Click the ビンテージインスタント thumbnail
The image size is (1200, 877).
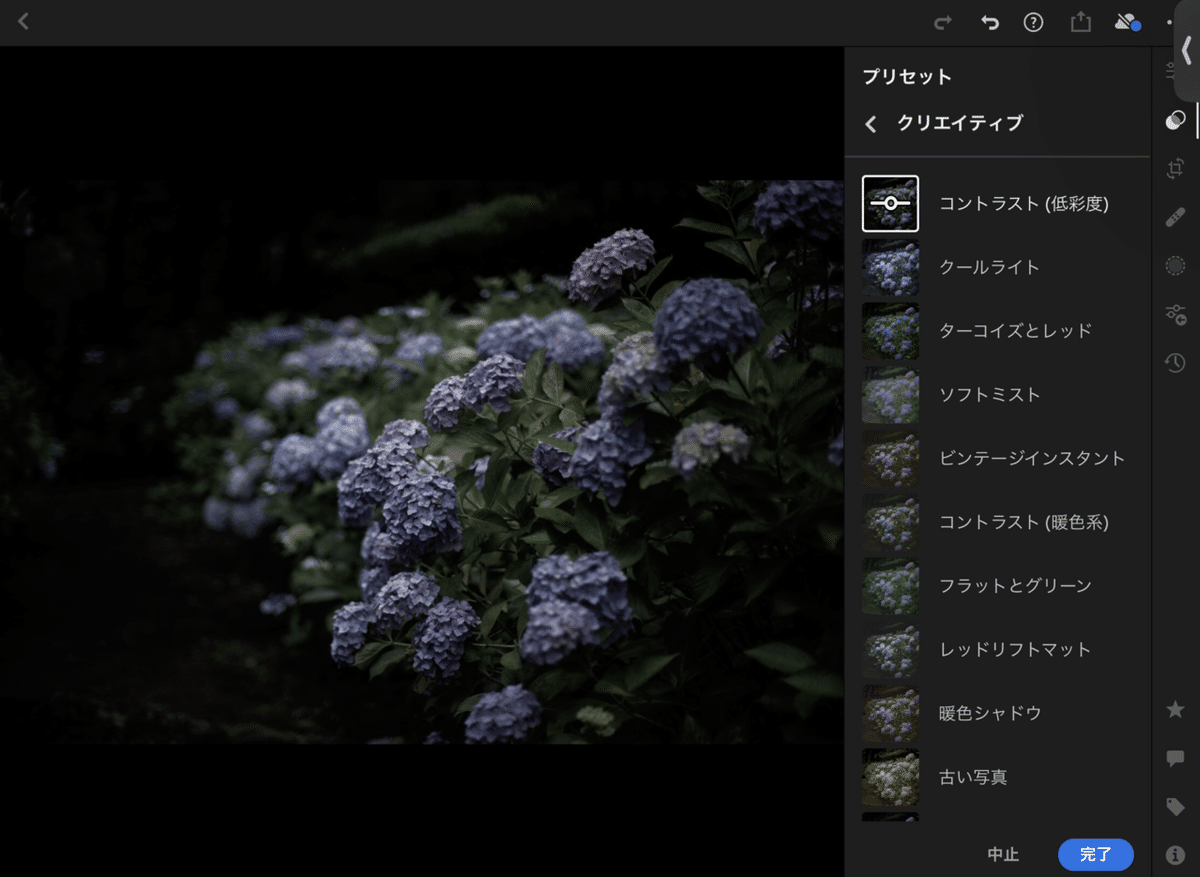coord(890,458)
